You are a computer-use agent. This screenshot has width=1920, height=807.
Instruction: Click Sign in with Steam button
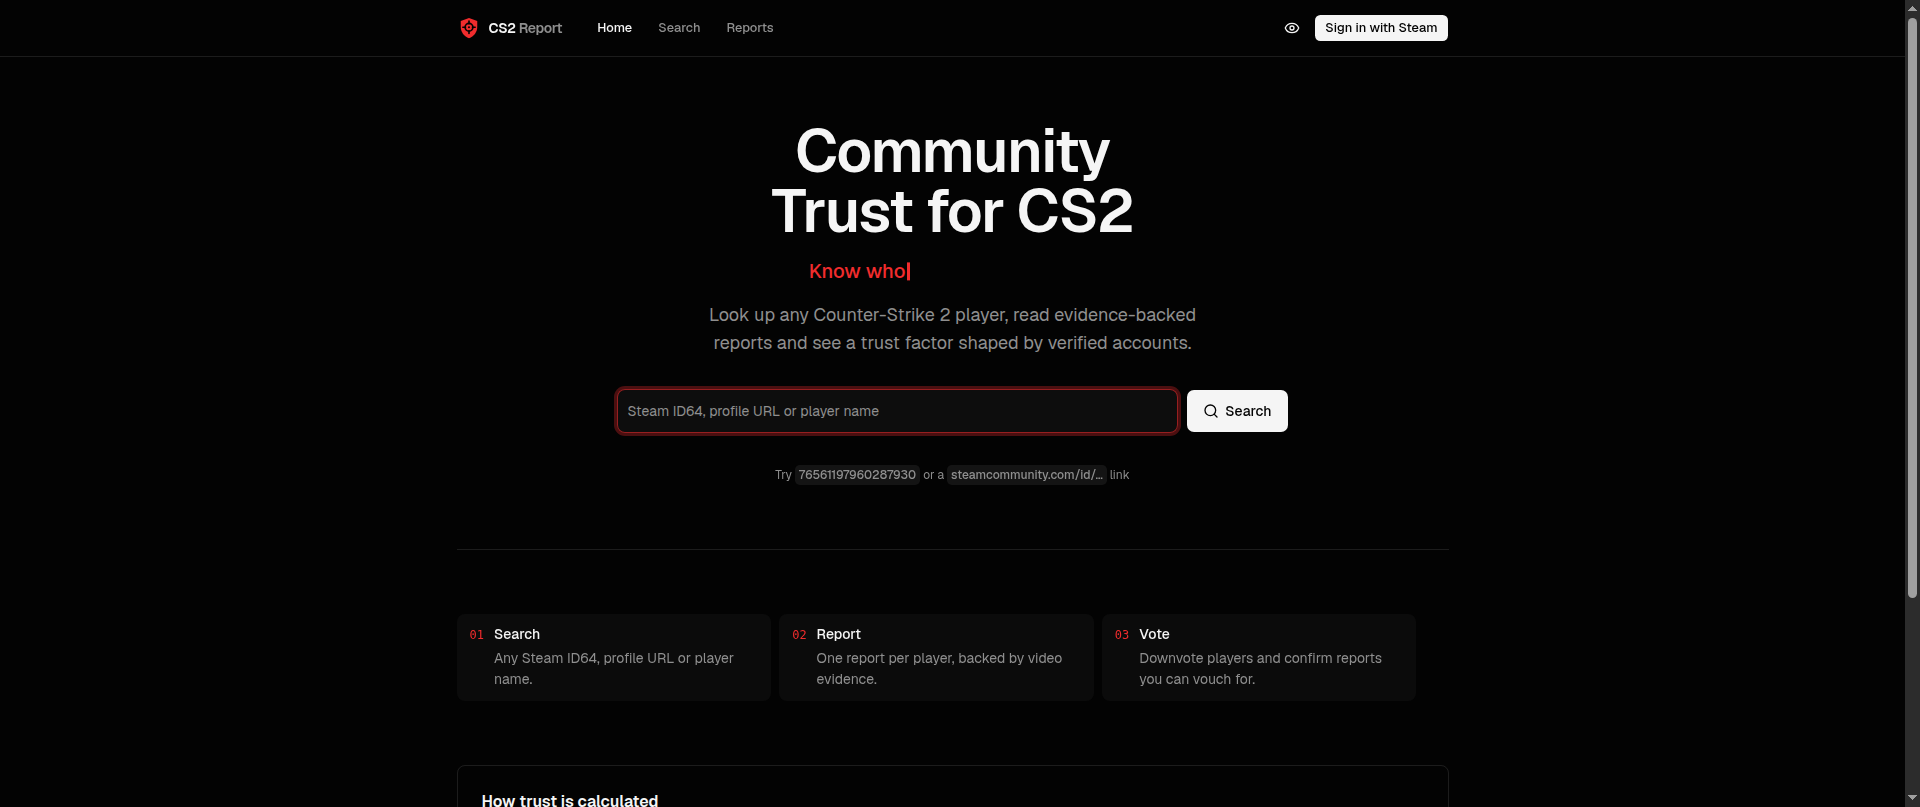click(1381, 28)
